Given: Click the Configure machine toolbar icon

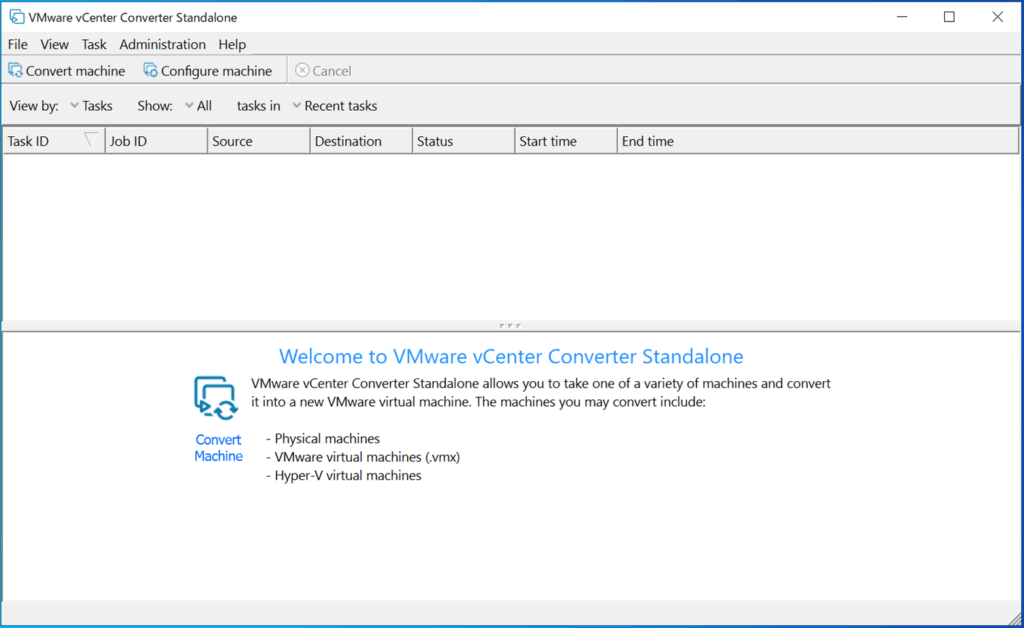Looking at the screenshot, I should coord(151,71).
